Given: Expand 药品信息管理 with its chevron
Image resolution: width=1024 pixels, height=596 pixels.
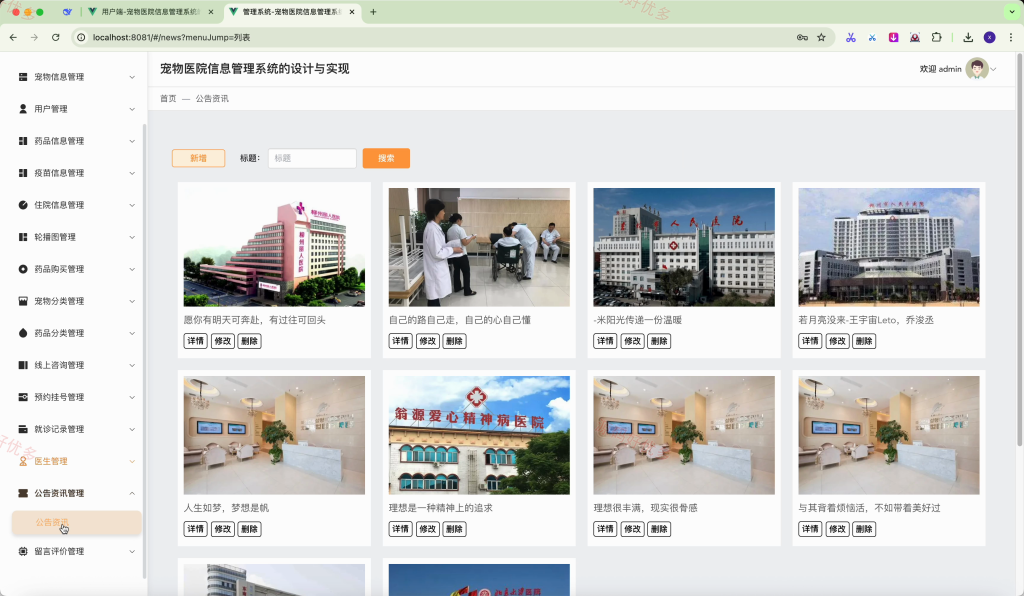Looking at the screenshot, I should 132,141.
